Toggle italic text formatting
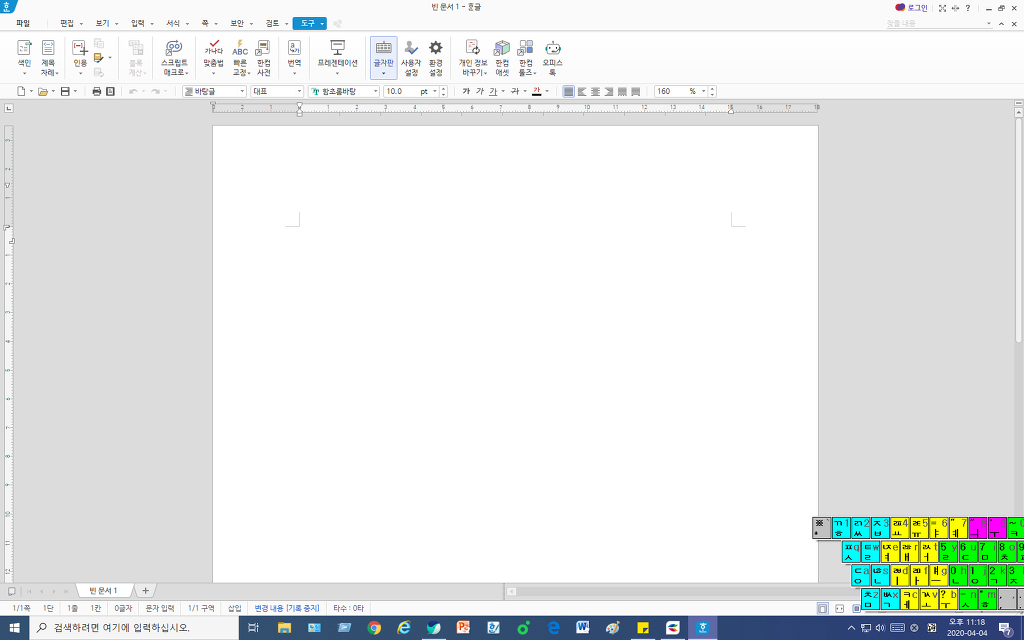Screen dimensions: 1024x640 (x=480, y=91)
